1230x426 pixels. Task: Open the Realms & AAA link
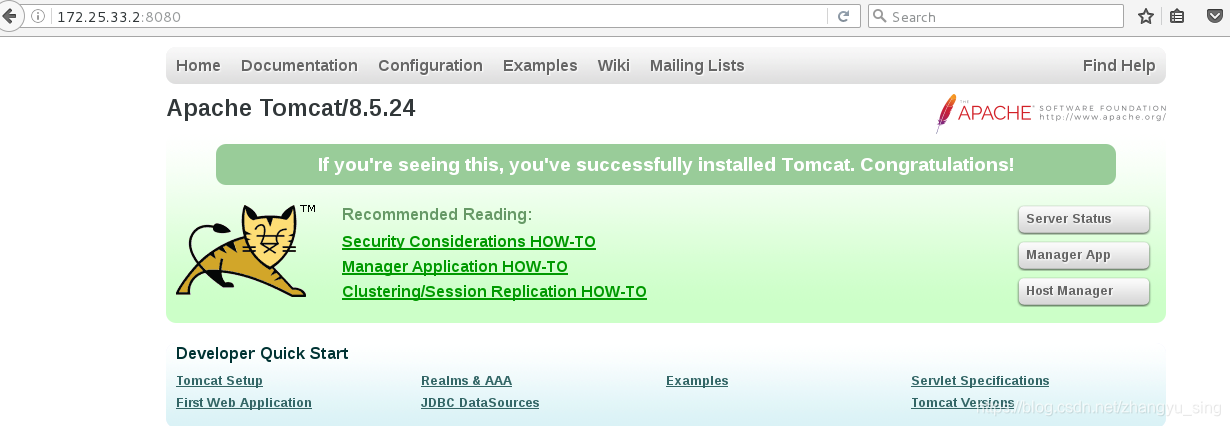466,381
